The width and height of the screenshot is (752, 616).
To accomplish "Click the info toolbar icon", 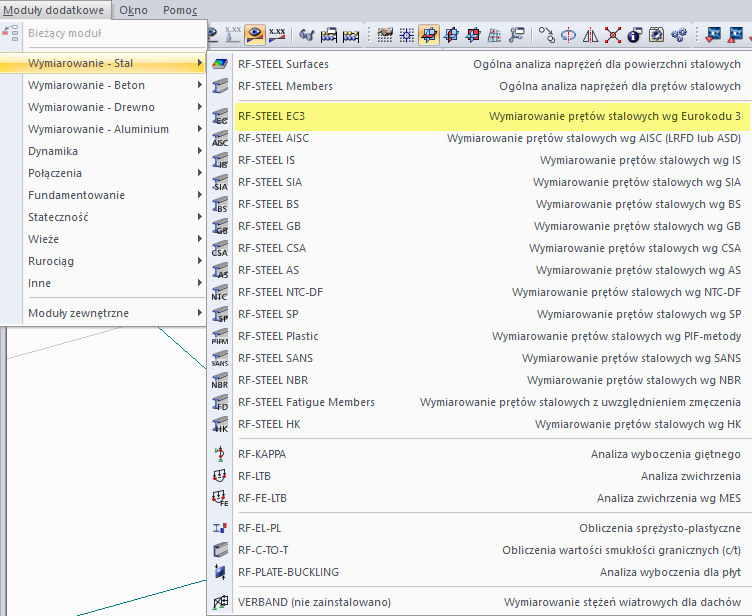I will point(634,35).
